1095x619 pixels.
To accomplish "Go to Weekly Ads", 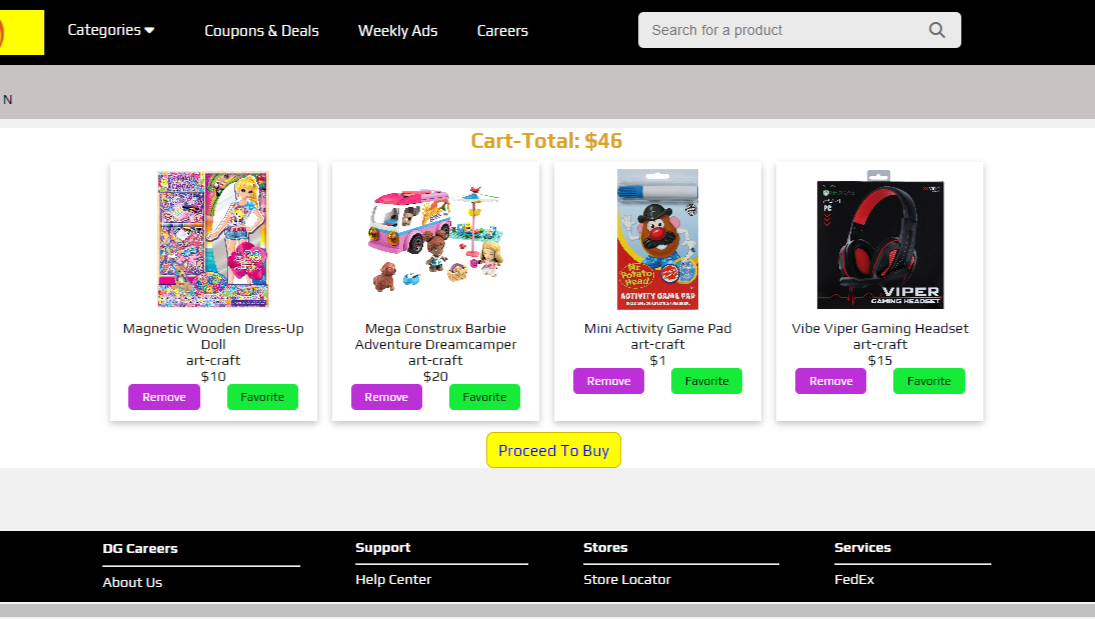I will click(397, 31).
